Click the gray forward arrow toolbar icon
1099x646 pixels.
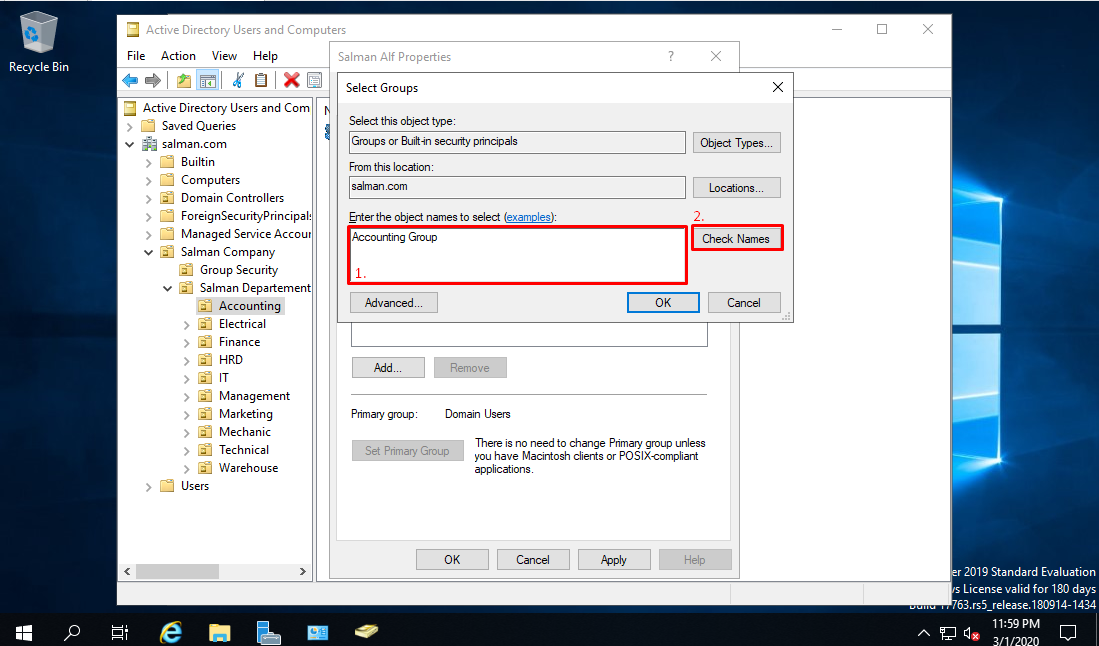click(153, 81)
